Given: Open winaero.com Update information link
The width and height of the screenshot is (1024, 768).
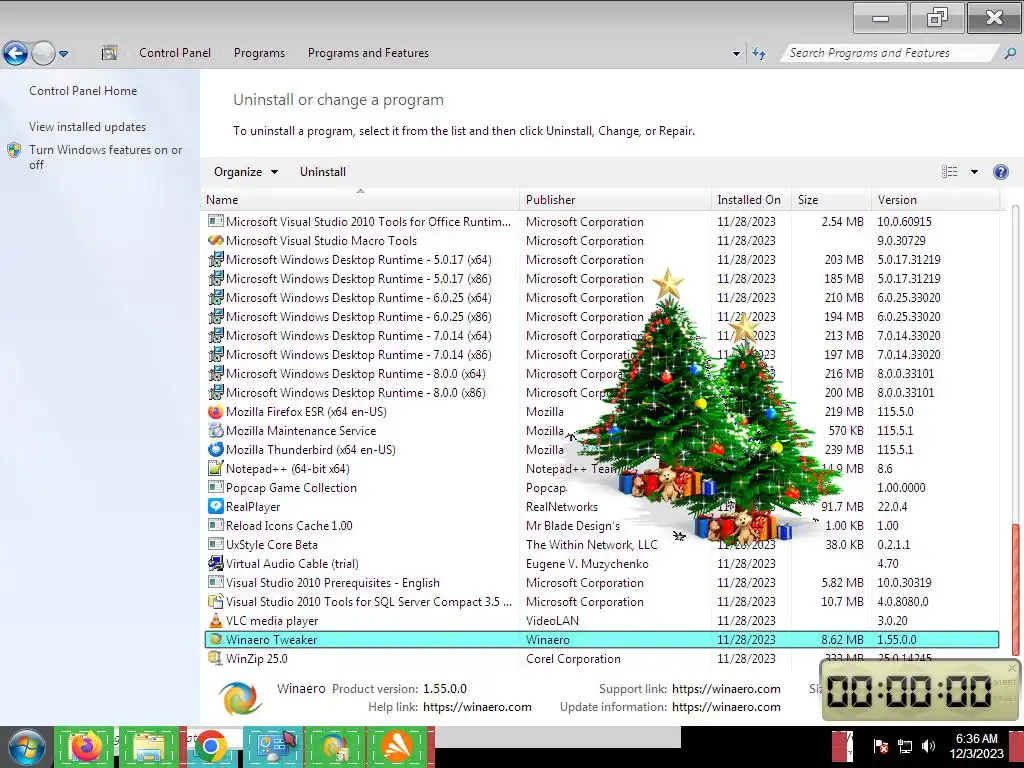Looking at the screenshot, I should (x=726, y=707).
